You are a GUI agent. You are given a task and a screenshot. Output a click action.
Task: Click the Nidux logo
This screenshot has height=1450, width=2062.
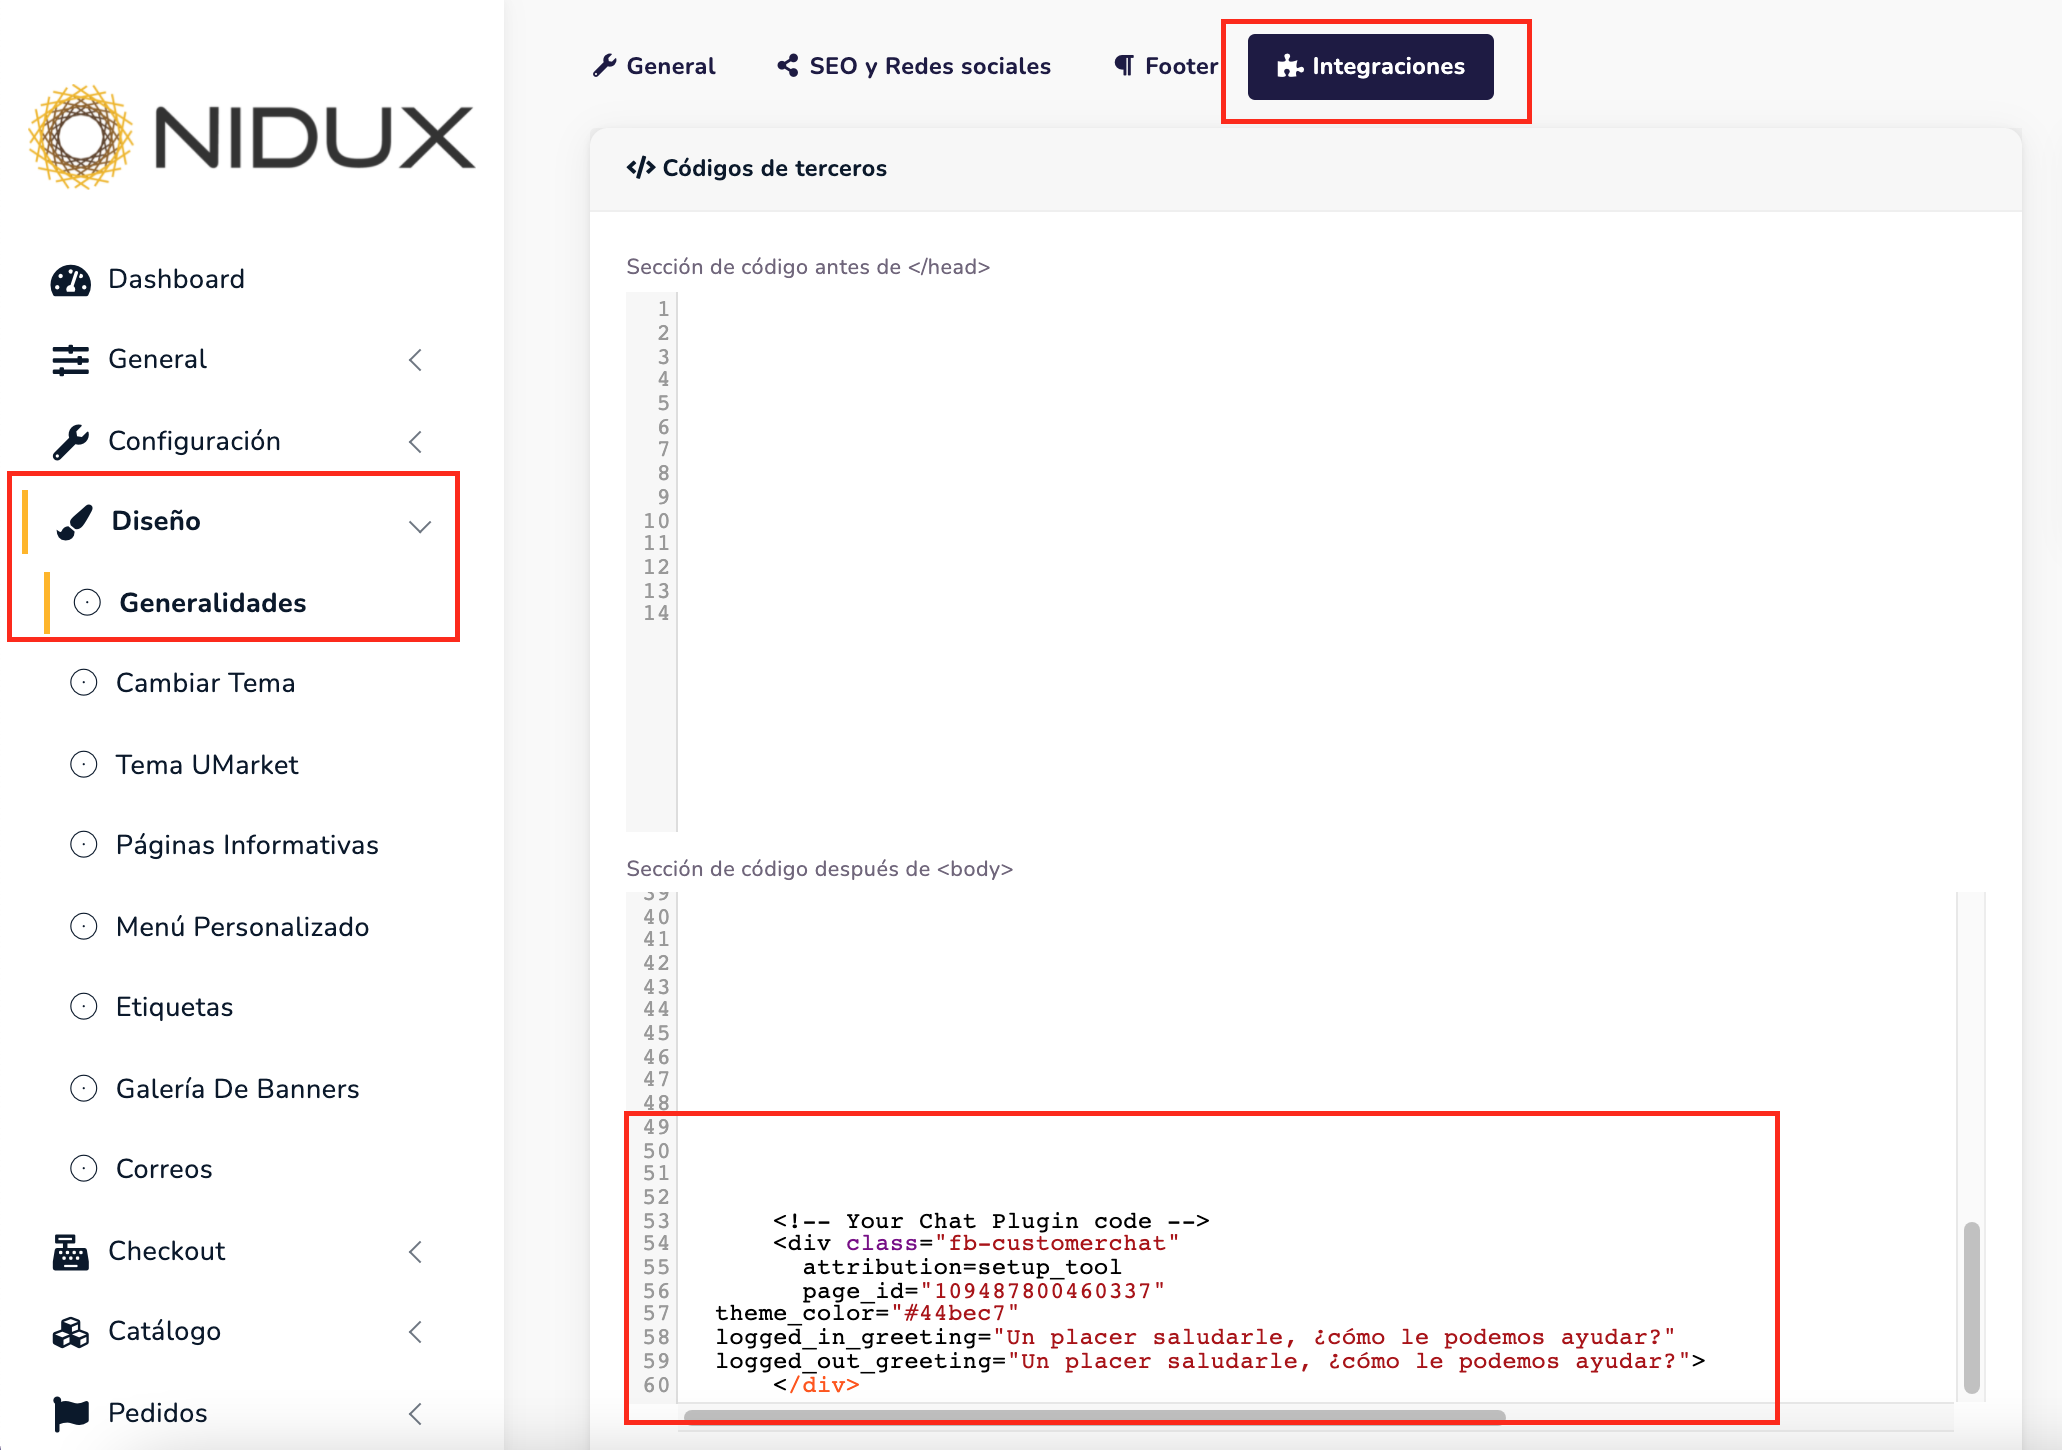point(252,137)
